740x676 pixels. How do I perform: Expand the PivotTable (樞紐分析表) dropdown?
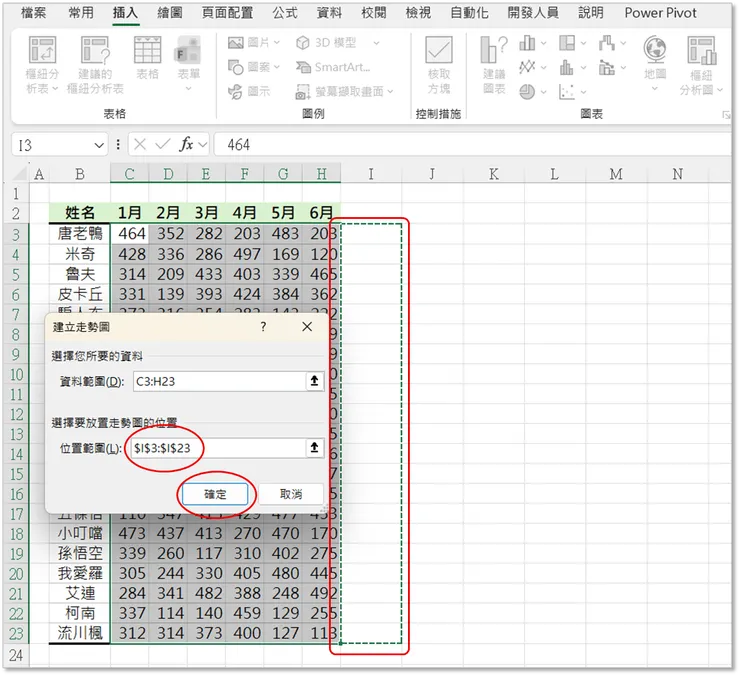pyautogui.click(x=55, y=88)
